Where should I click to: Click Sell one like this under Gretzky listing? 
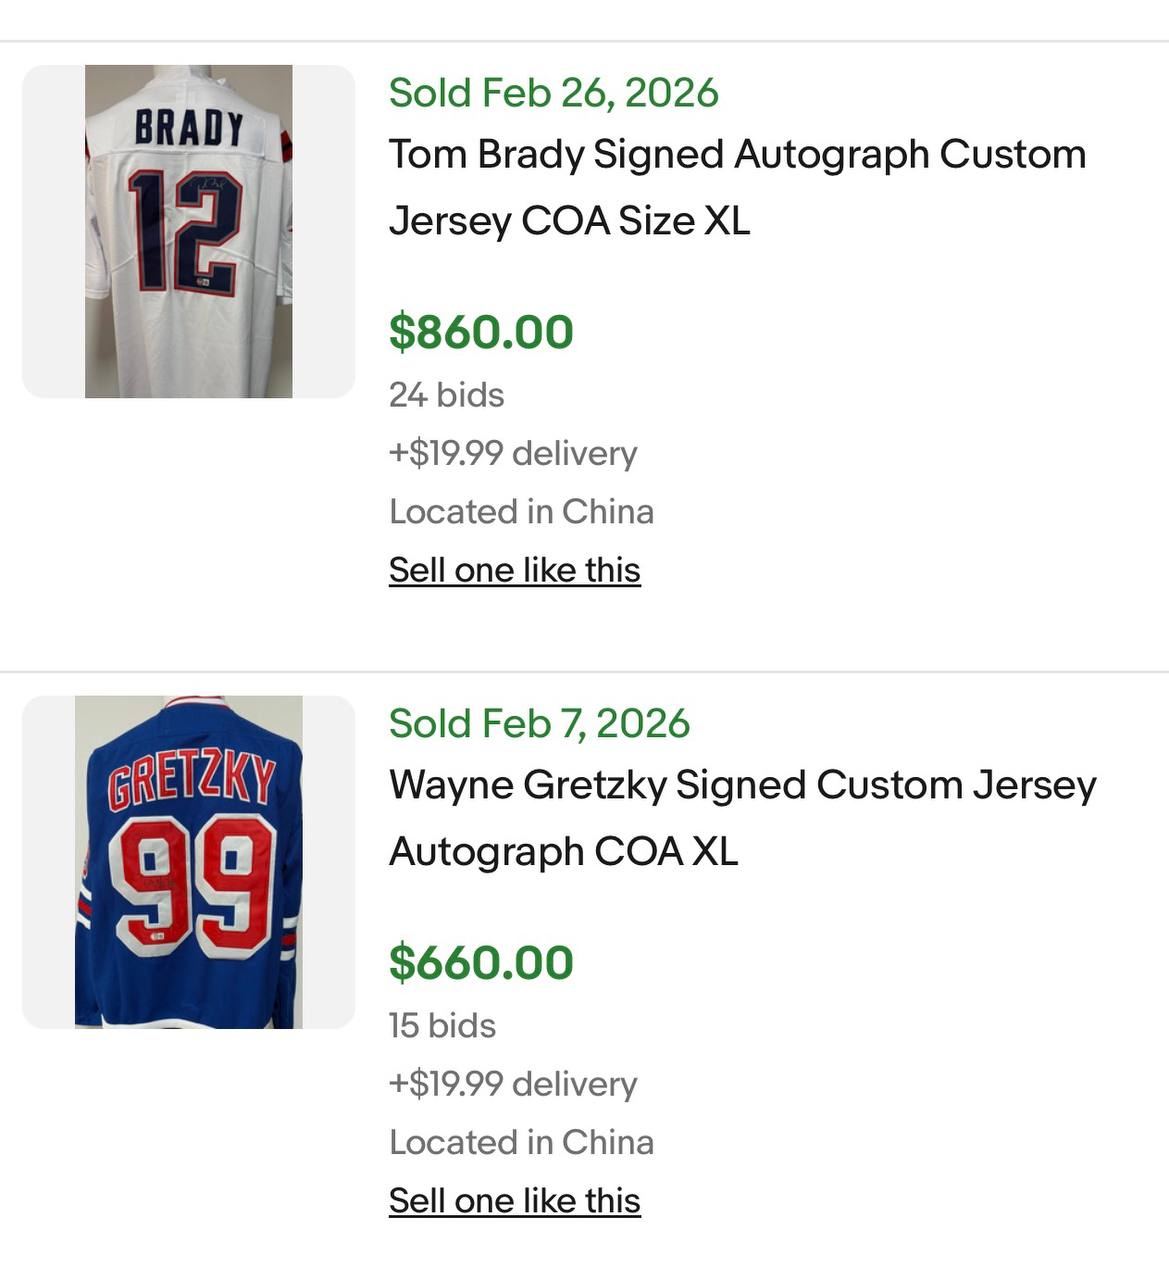[x=514, y=1201]
